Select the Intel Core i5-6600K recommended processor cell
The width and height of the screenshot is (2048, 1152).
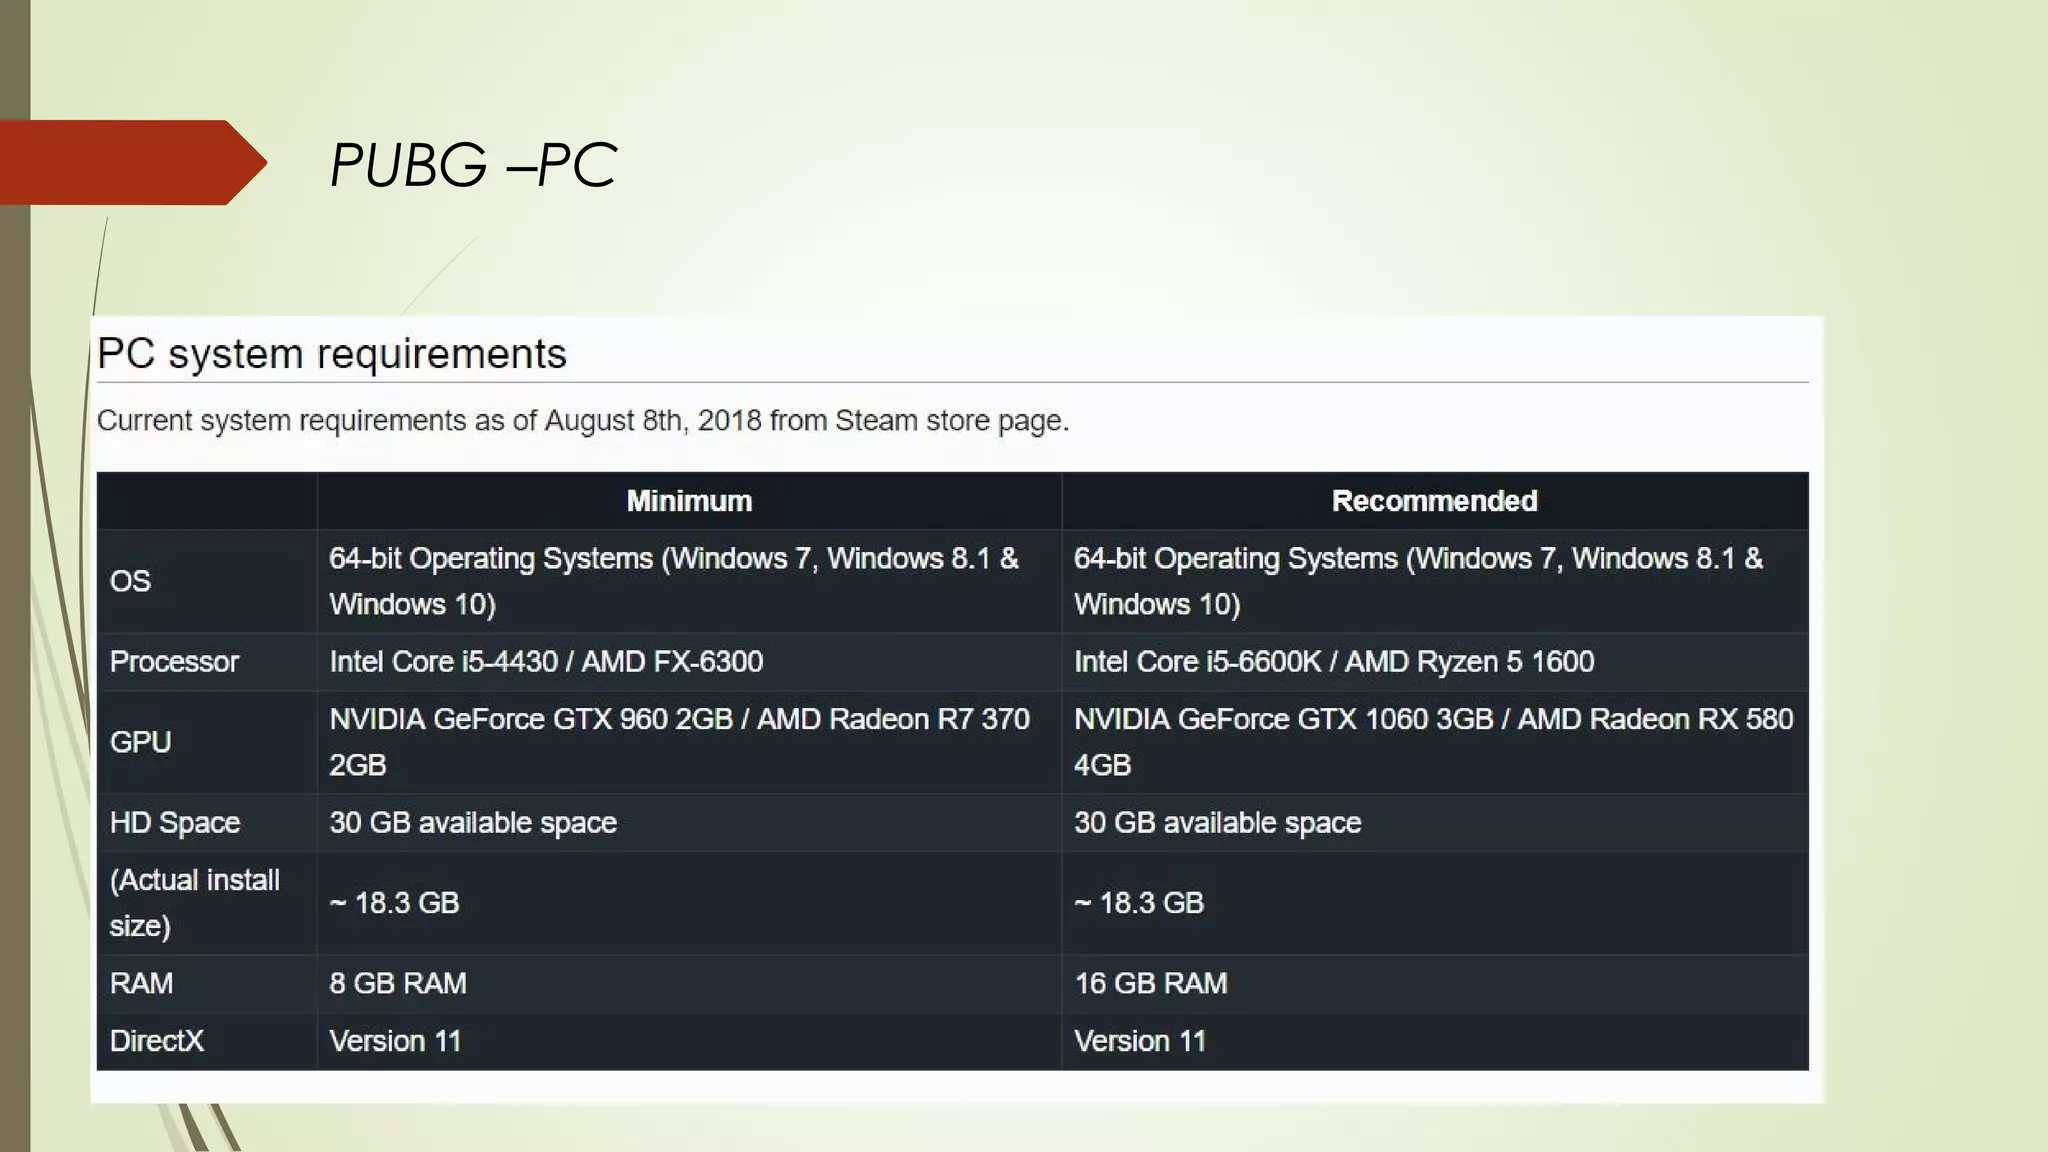click(1333, 661)
